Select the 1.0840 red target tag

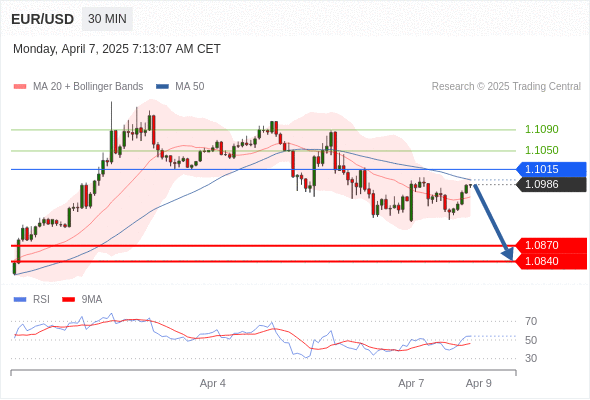point(551,261)
